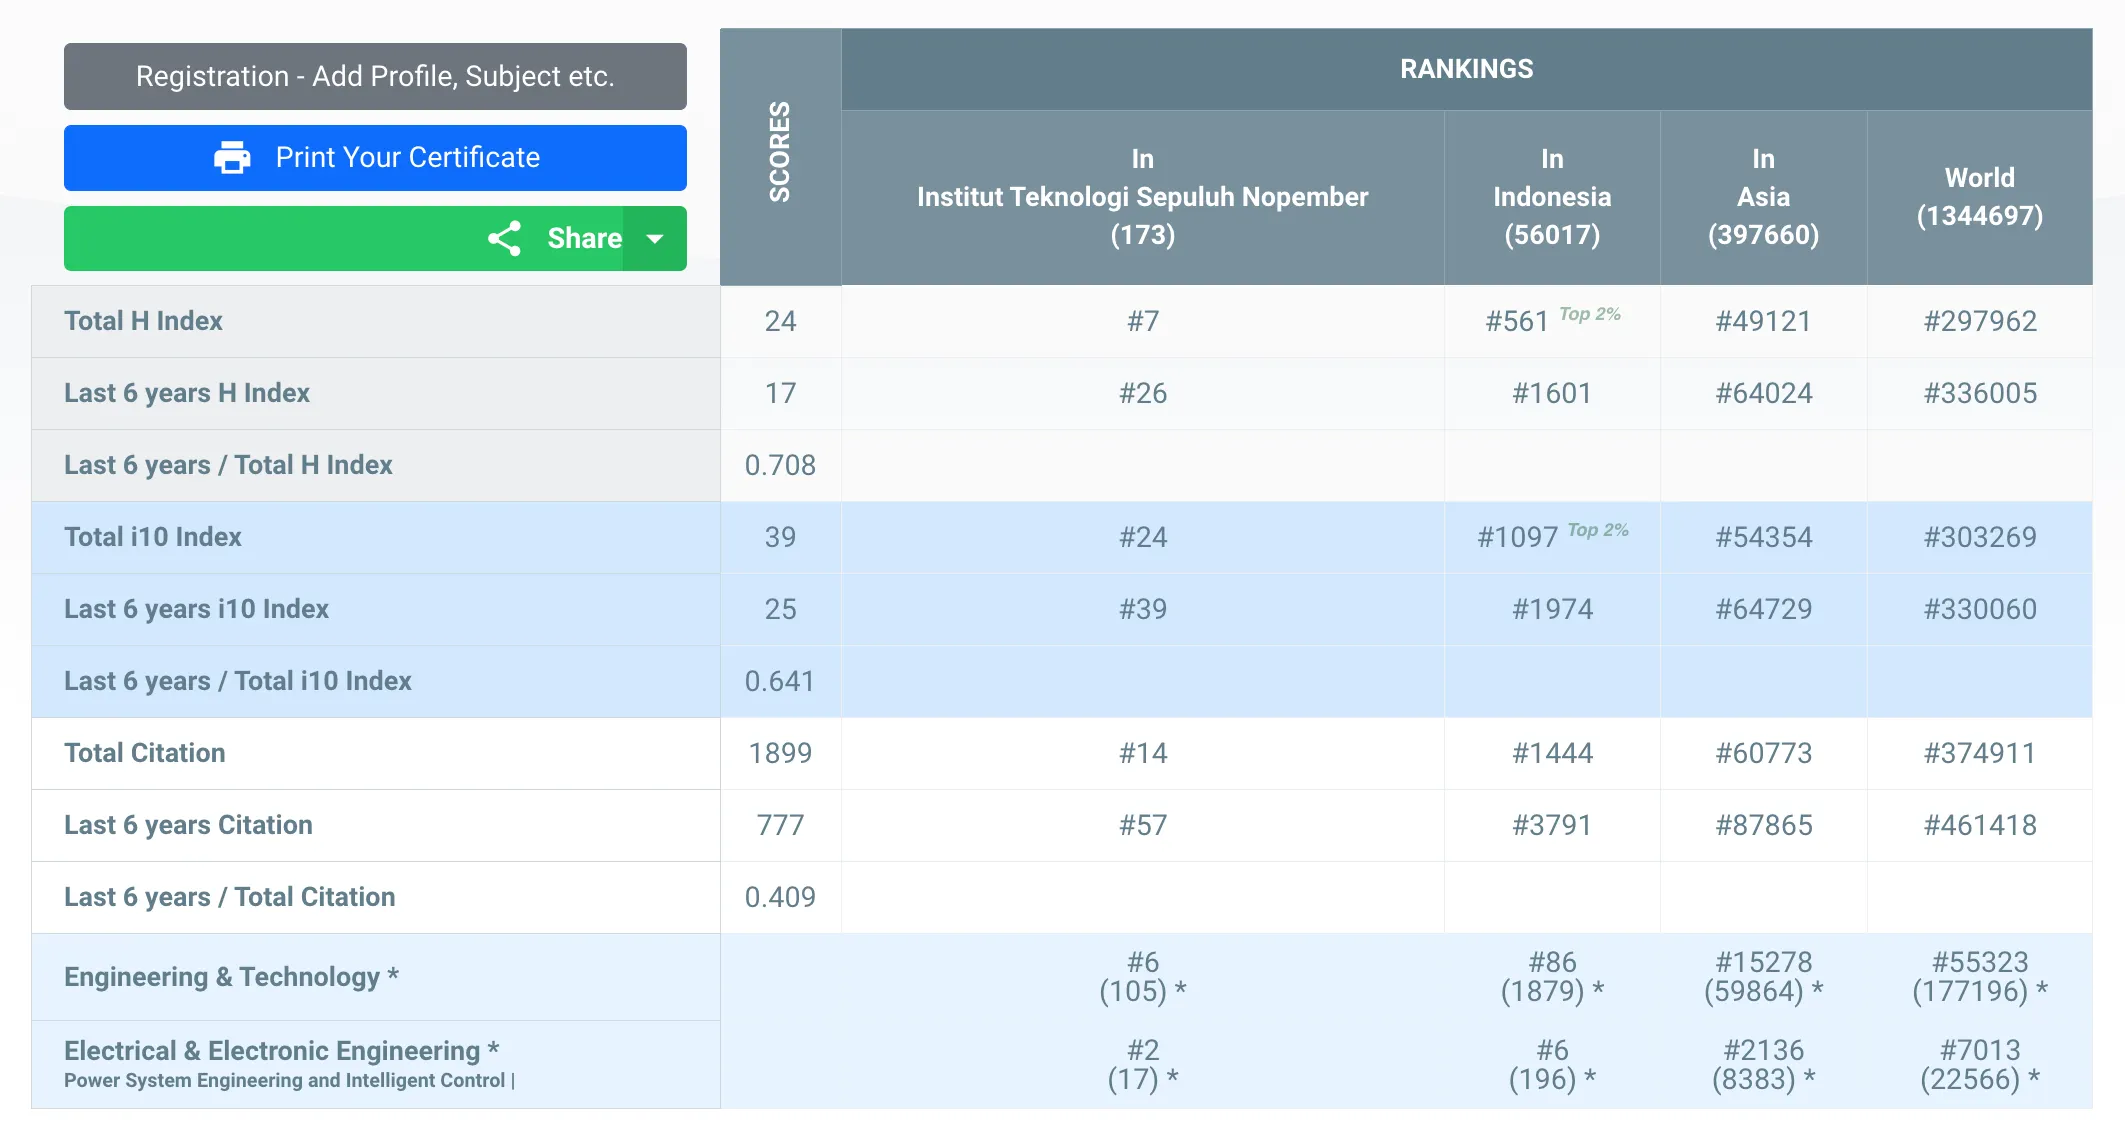Click Power System Engineering and Intelligent Control

coord(285,1081)
